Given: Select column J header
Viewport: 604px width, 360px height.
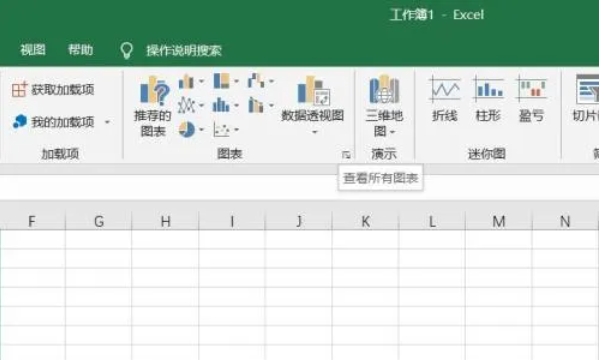Looking at the screenshot, I should click(x=299, y=221).
